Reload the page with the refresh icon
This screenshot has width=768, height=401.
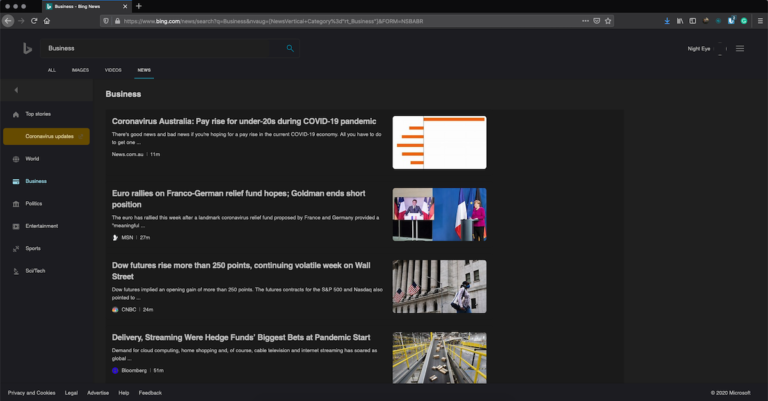tap(34, 21)
